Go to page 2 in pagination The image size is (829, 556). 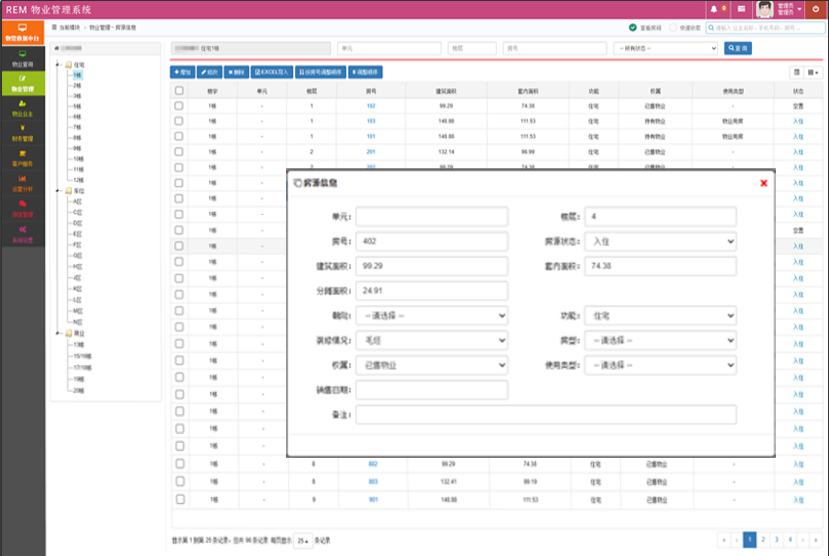tap(763, 540)
